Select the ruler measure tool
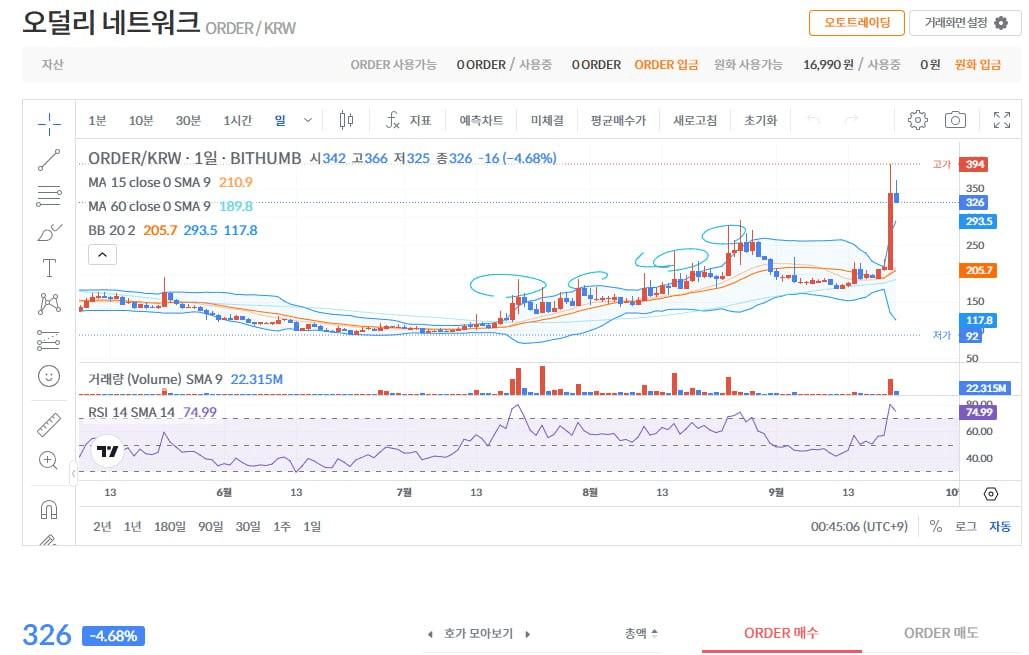The height and width of the screenshot is (655, 1029). click(49, 425)
